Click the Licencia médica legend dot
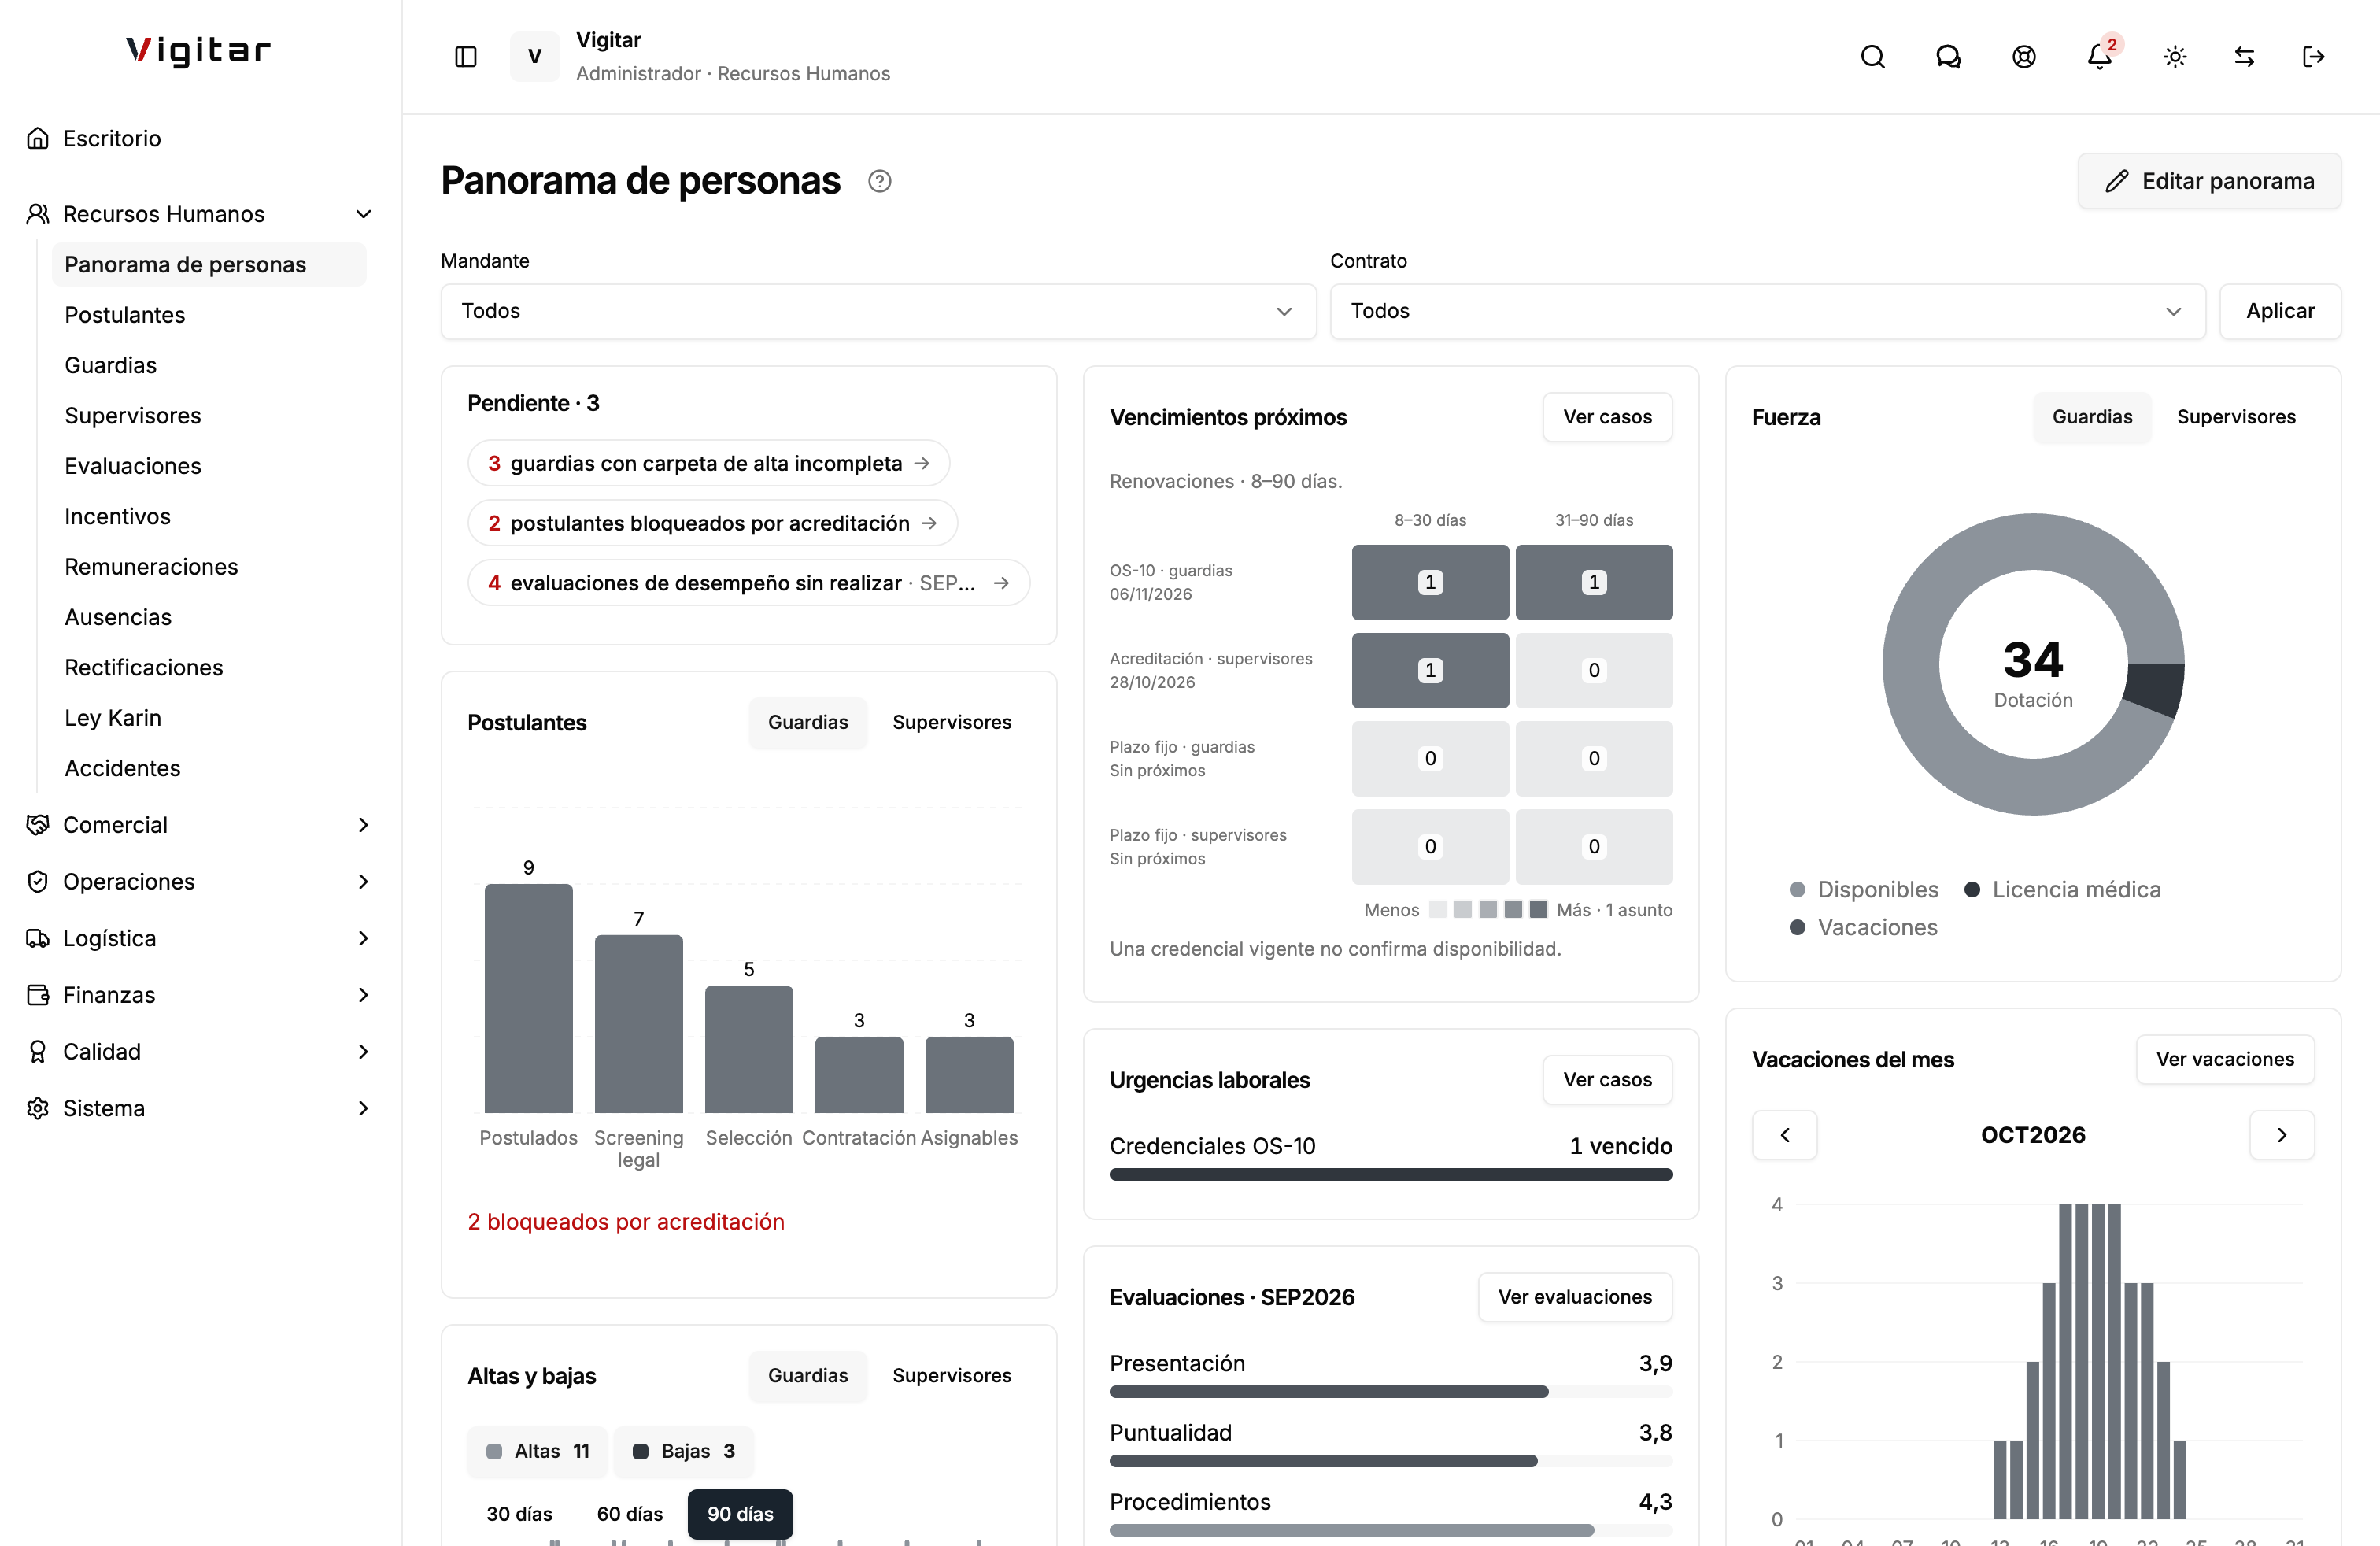The width and height of the screenshot is (2380, 1546). [1972, 890]
